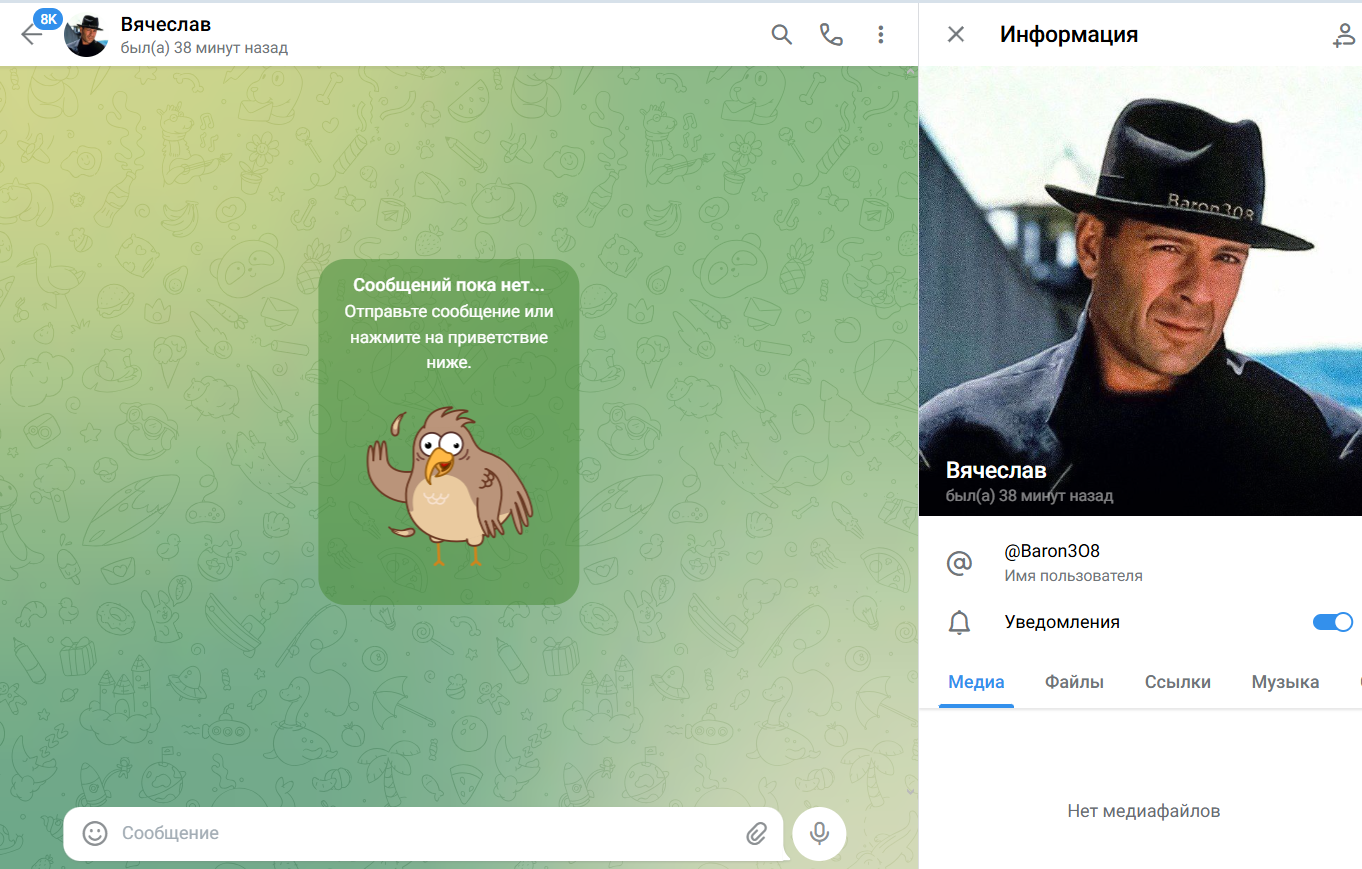This screenshot has height=869, width=1362.
Task: Toggle the Уведомления switch off
Action: (x=1332, y=622)
